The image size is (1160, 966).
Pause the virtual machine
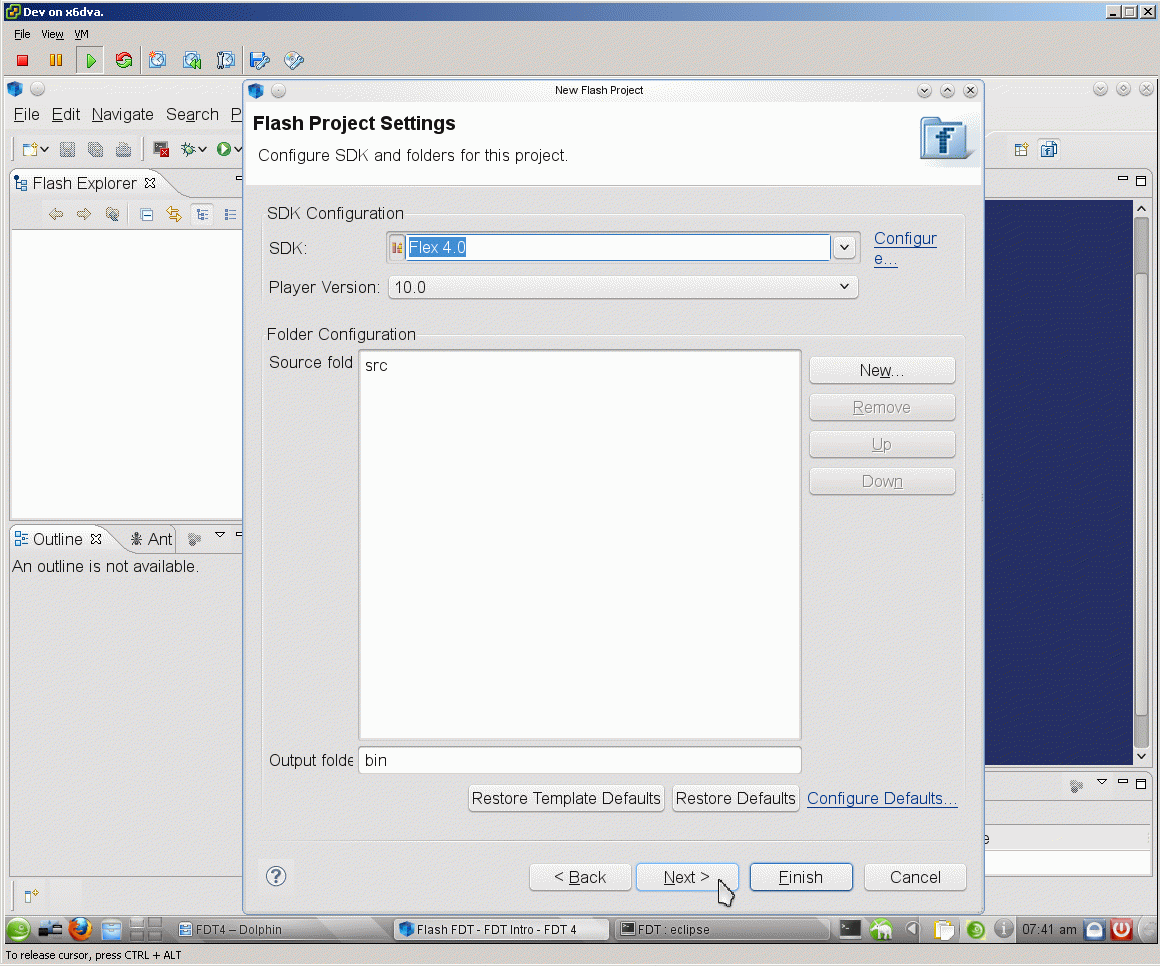click(55, 61)
